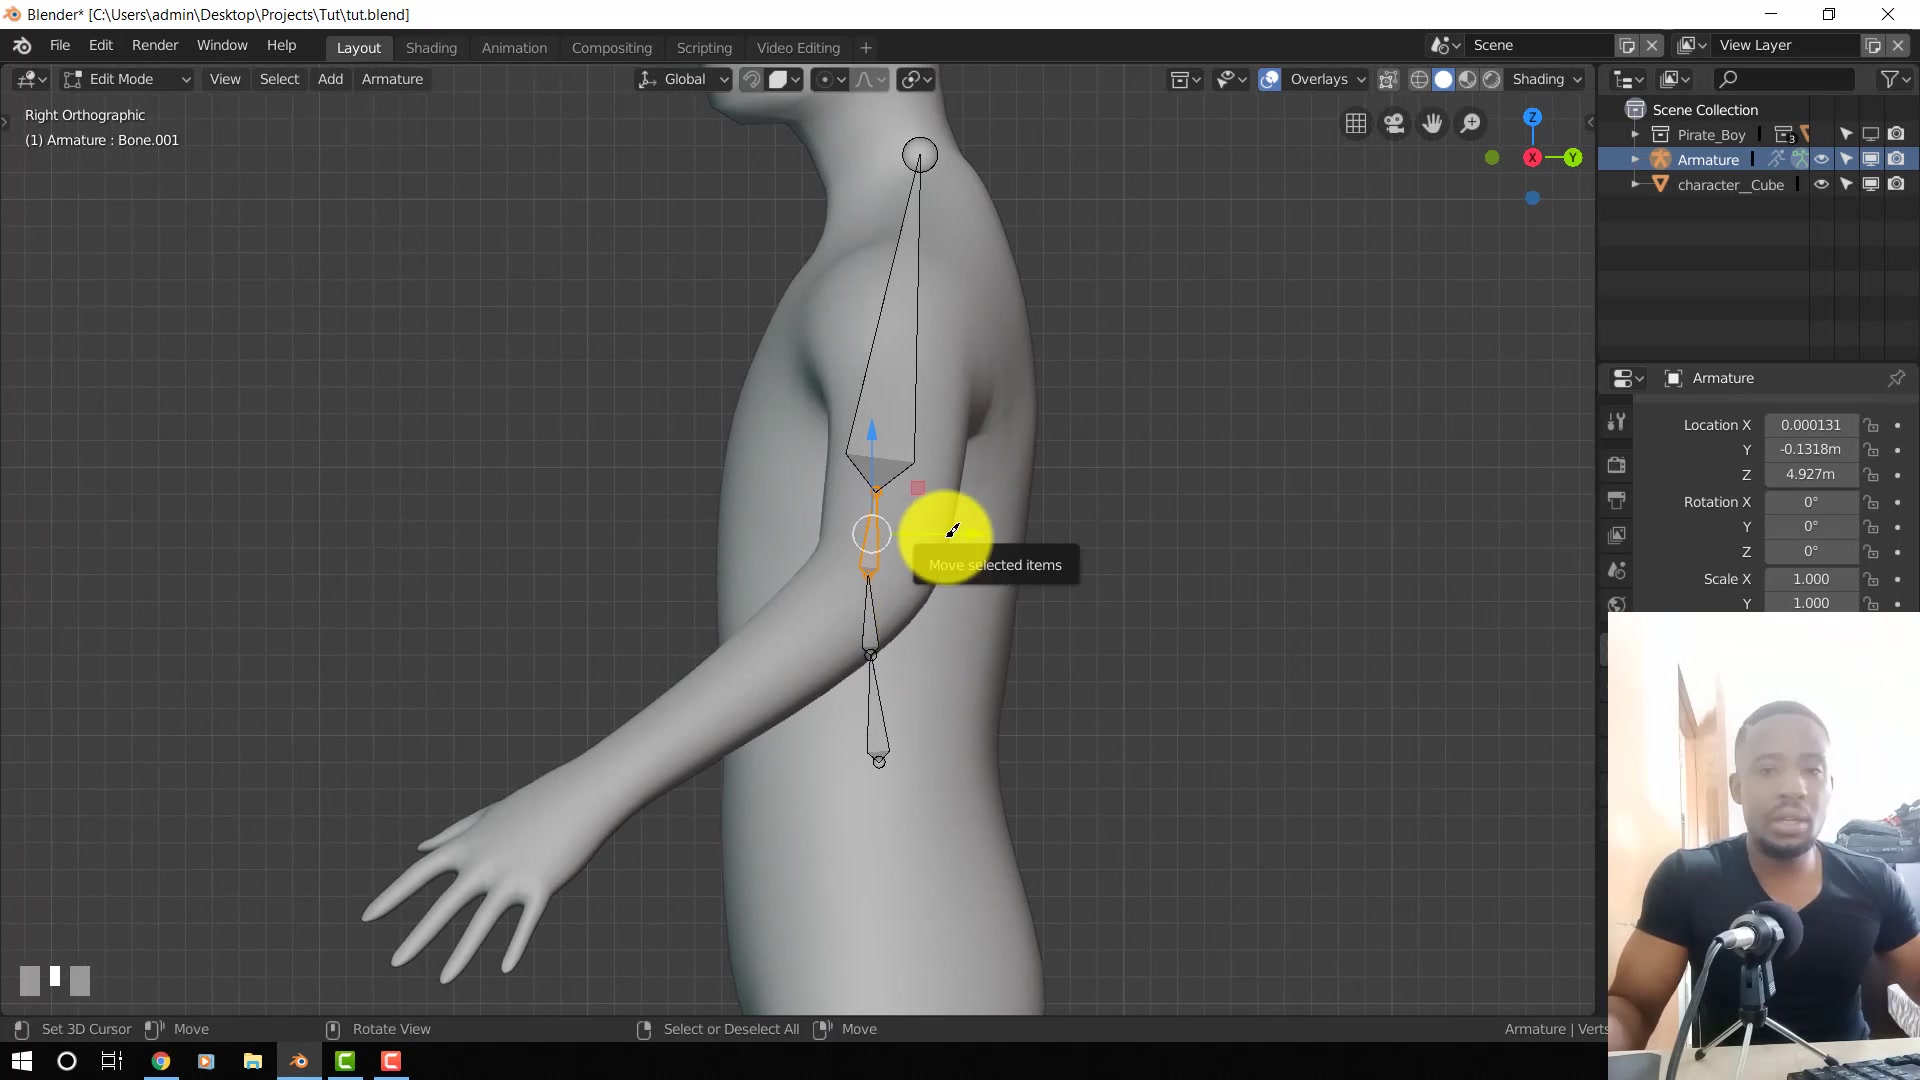The image size is (1920, 1080).
Task: Enable Toggle X-Ray in the viewport
Action: (1388, 79)
